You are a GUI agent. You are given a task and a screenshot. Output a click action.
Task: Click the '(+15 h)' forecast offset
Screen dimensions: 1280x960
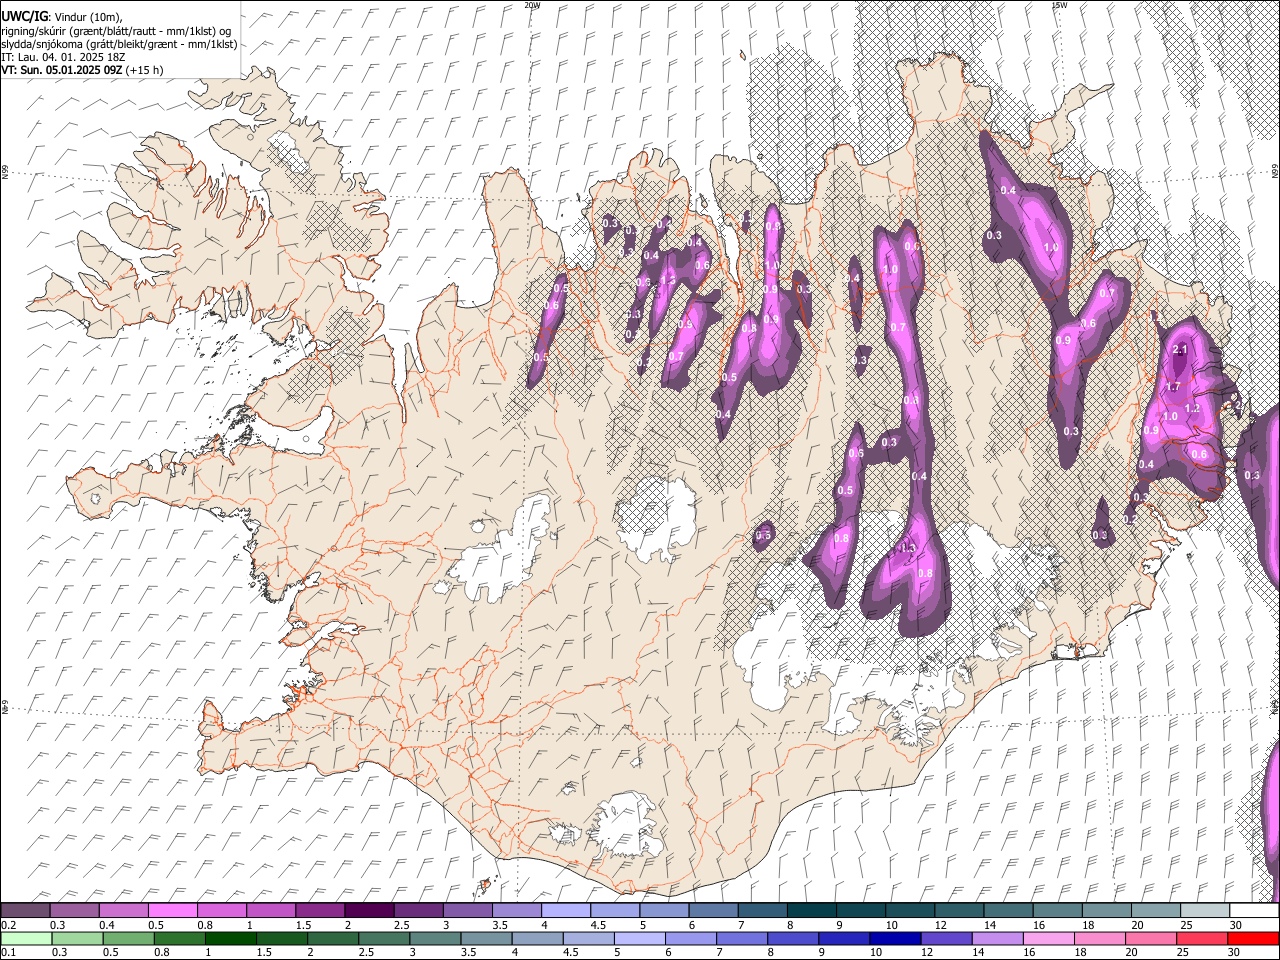point(145,70)
